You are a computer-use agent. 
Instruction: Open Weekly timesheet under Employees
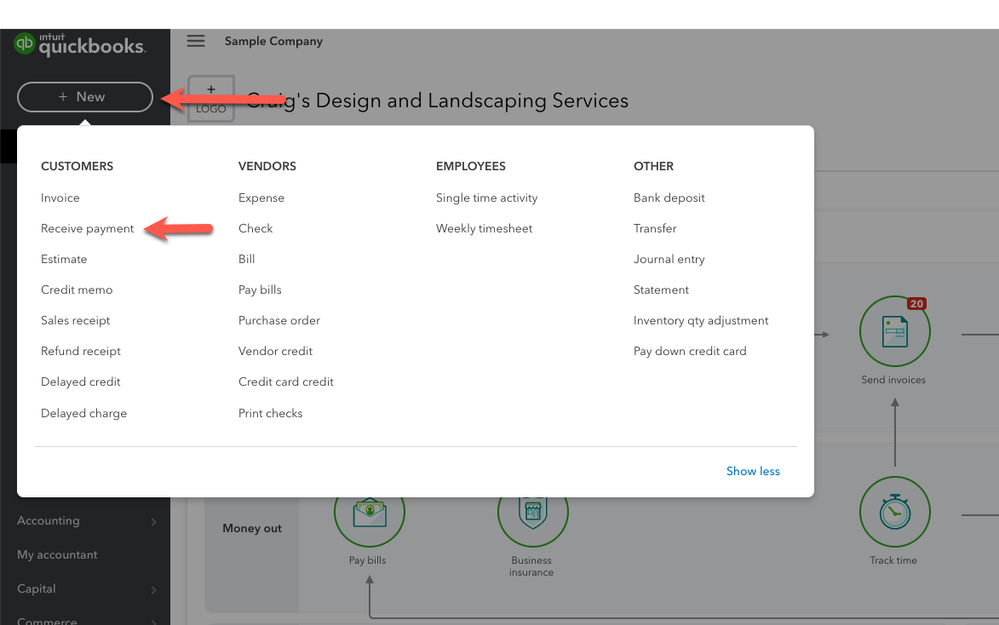coord(484,229)
